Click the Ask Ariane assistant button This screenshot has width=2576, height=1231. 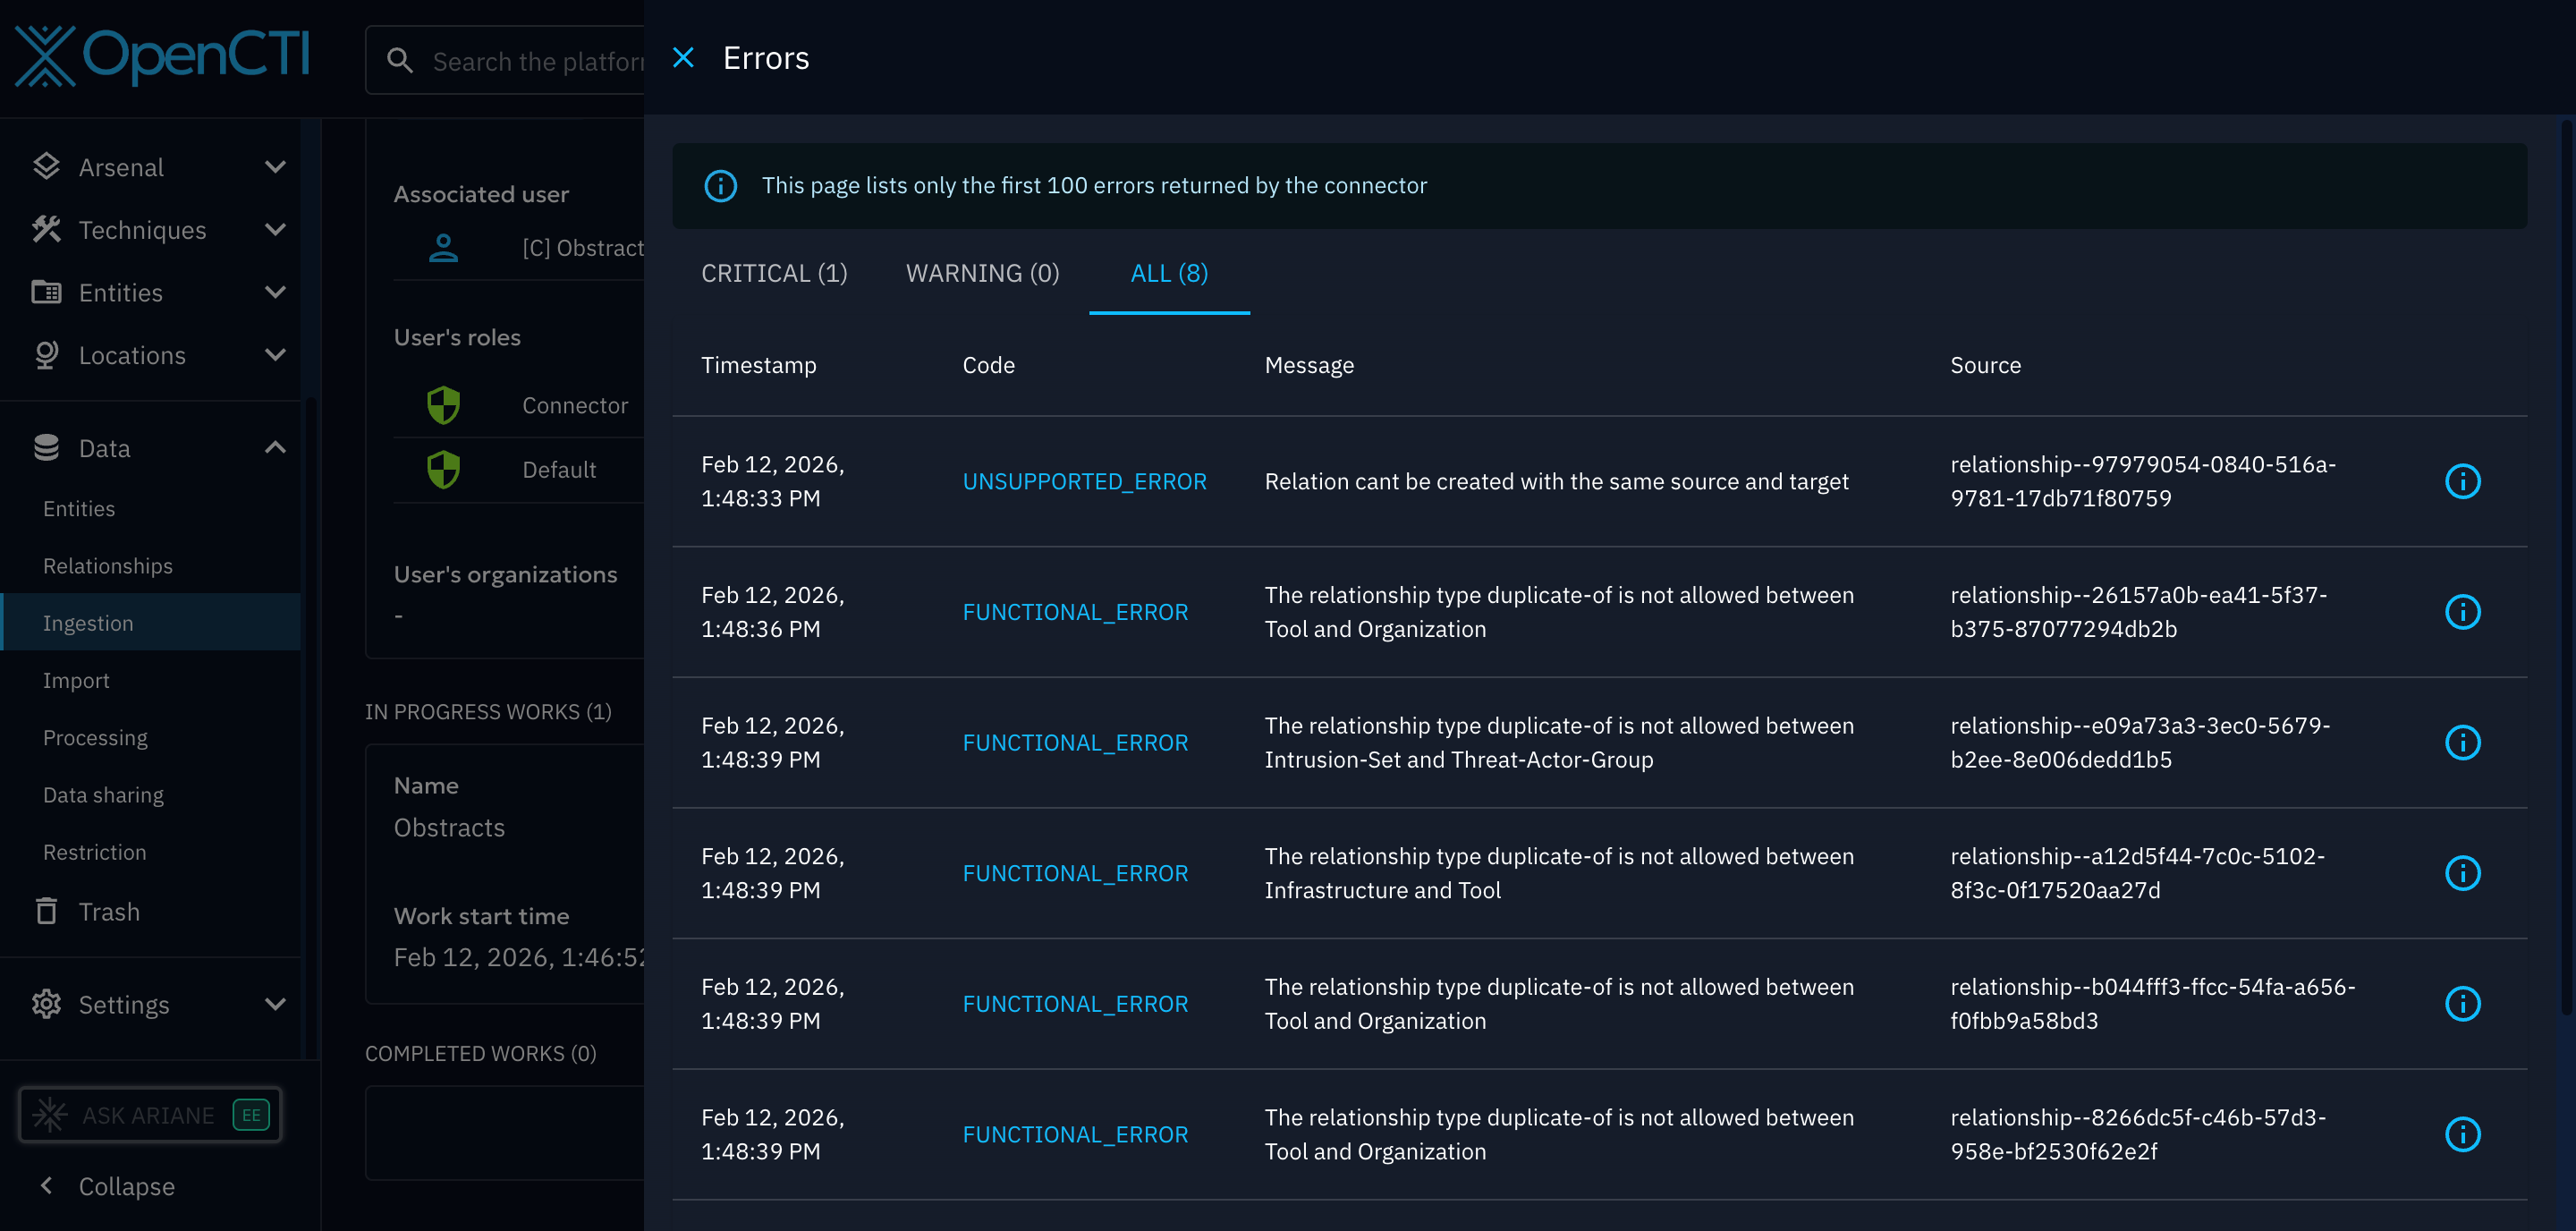tap(151, 1114)
